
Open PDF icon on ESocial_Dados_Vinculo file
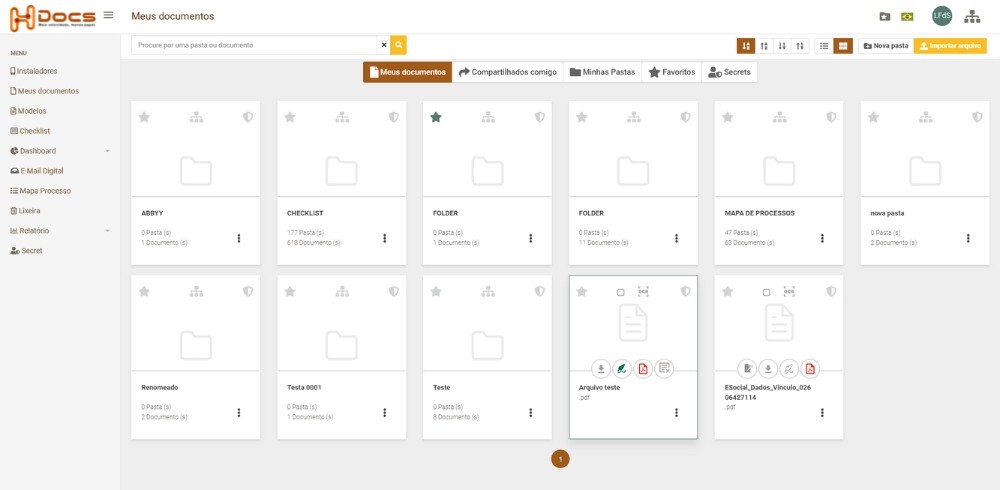[810, 368]
